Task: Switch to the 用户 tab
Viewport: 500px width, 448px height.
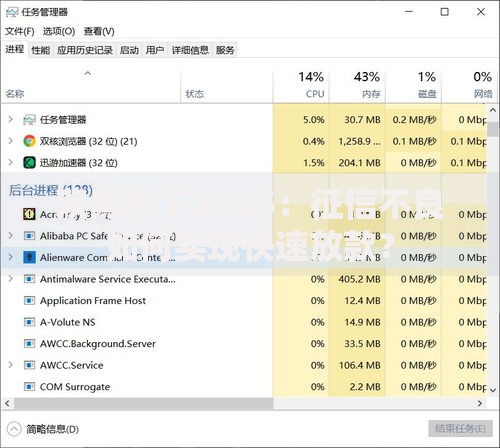Action: [155, 50]
